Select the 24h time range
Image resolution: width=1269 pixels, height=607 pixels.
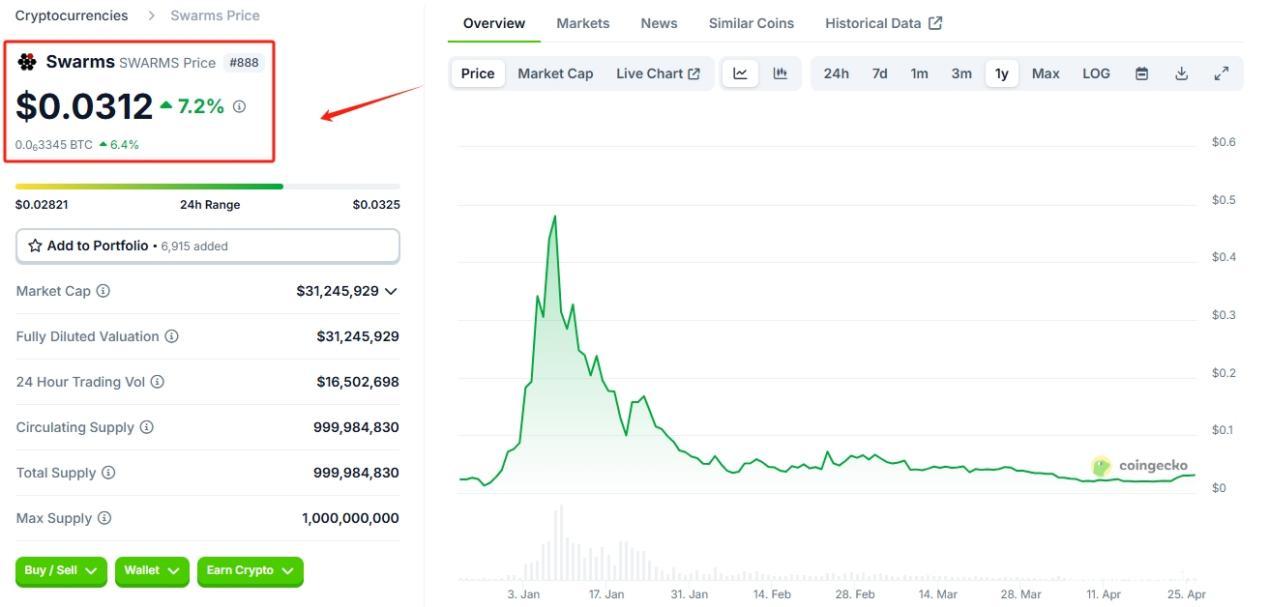pyautogui.click(x=836, y=73)
